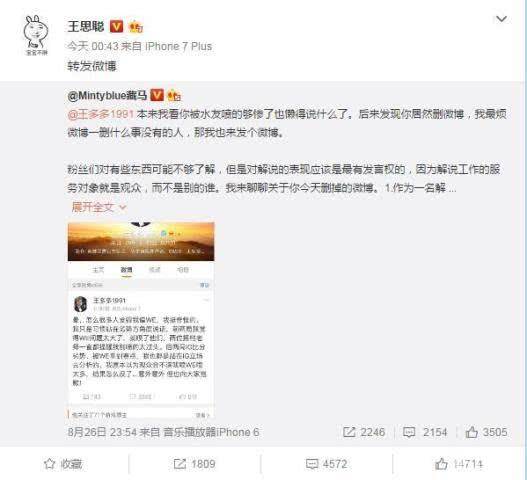Open the original post date 8月26日 23:54
This screenshot has width=527, height=480.
pos(102,432)
